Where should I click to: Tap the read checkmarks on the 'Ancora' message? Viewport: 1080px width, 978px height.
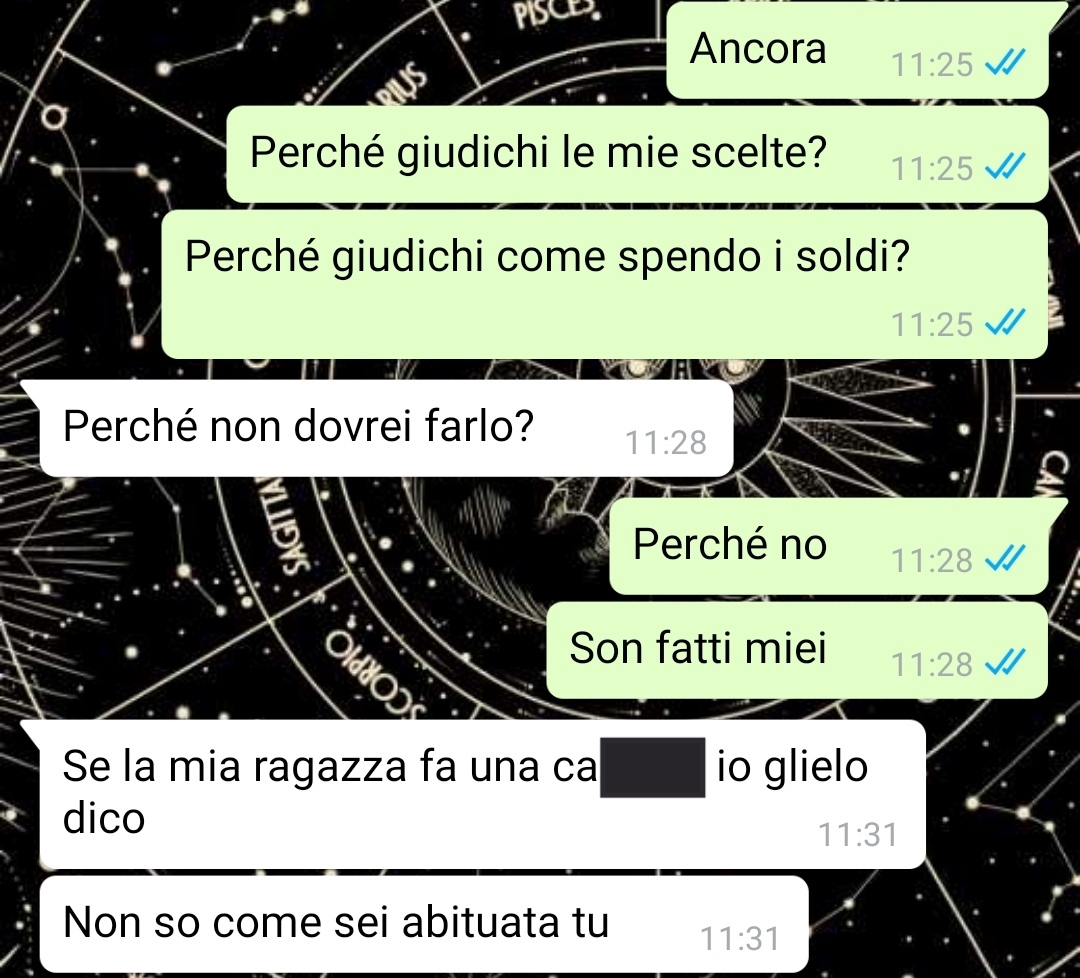click(1005, 63)
